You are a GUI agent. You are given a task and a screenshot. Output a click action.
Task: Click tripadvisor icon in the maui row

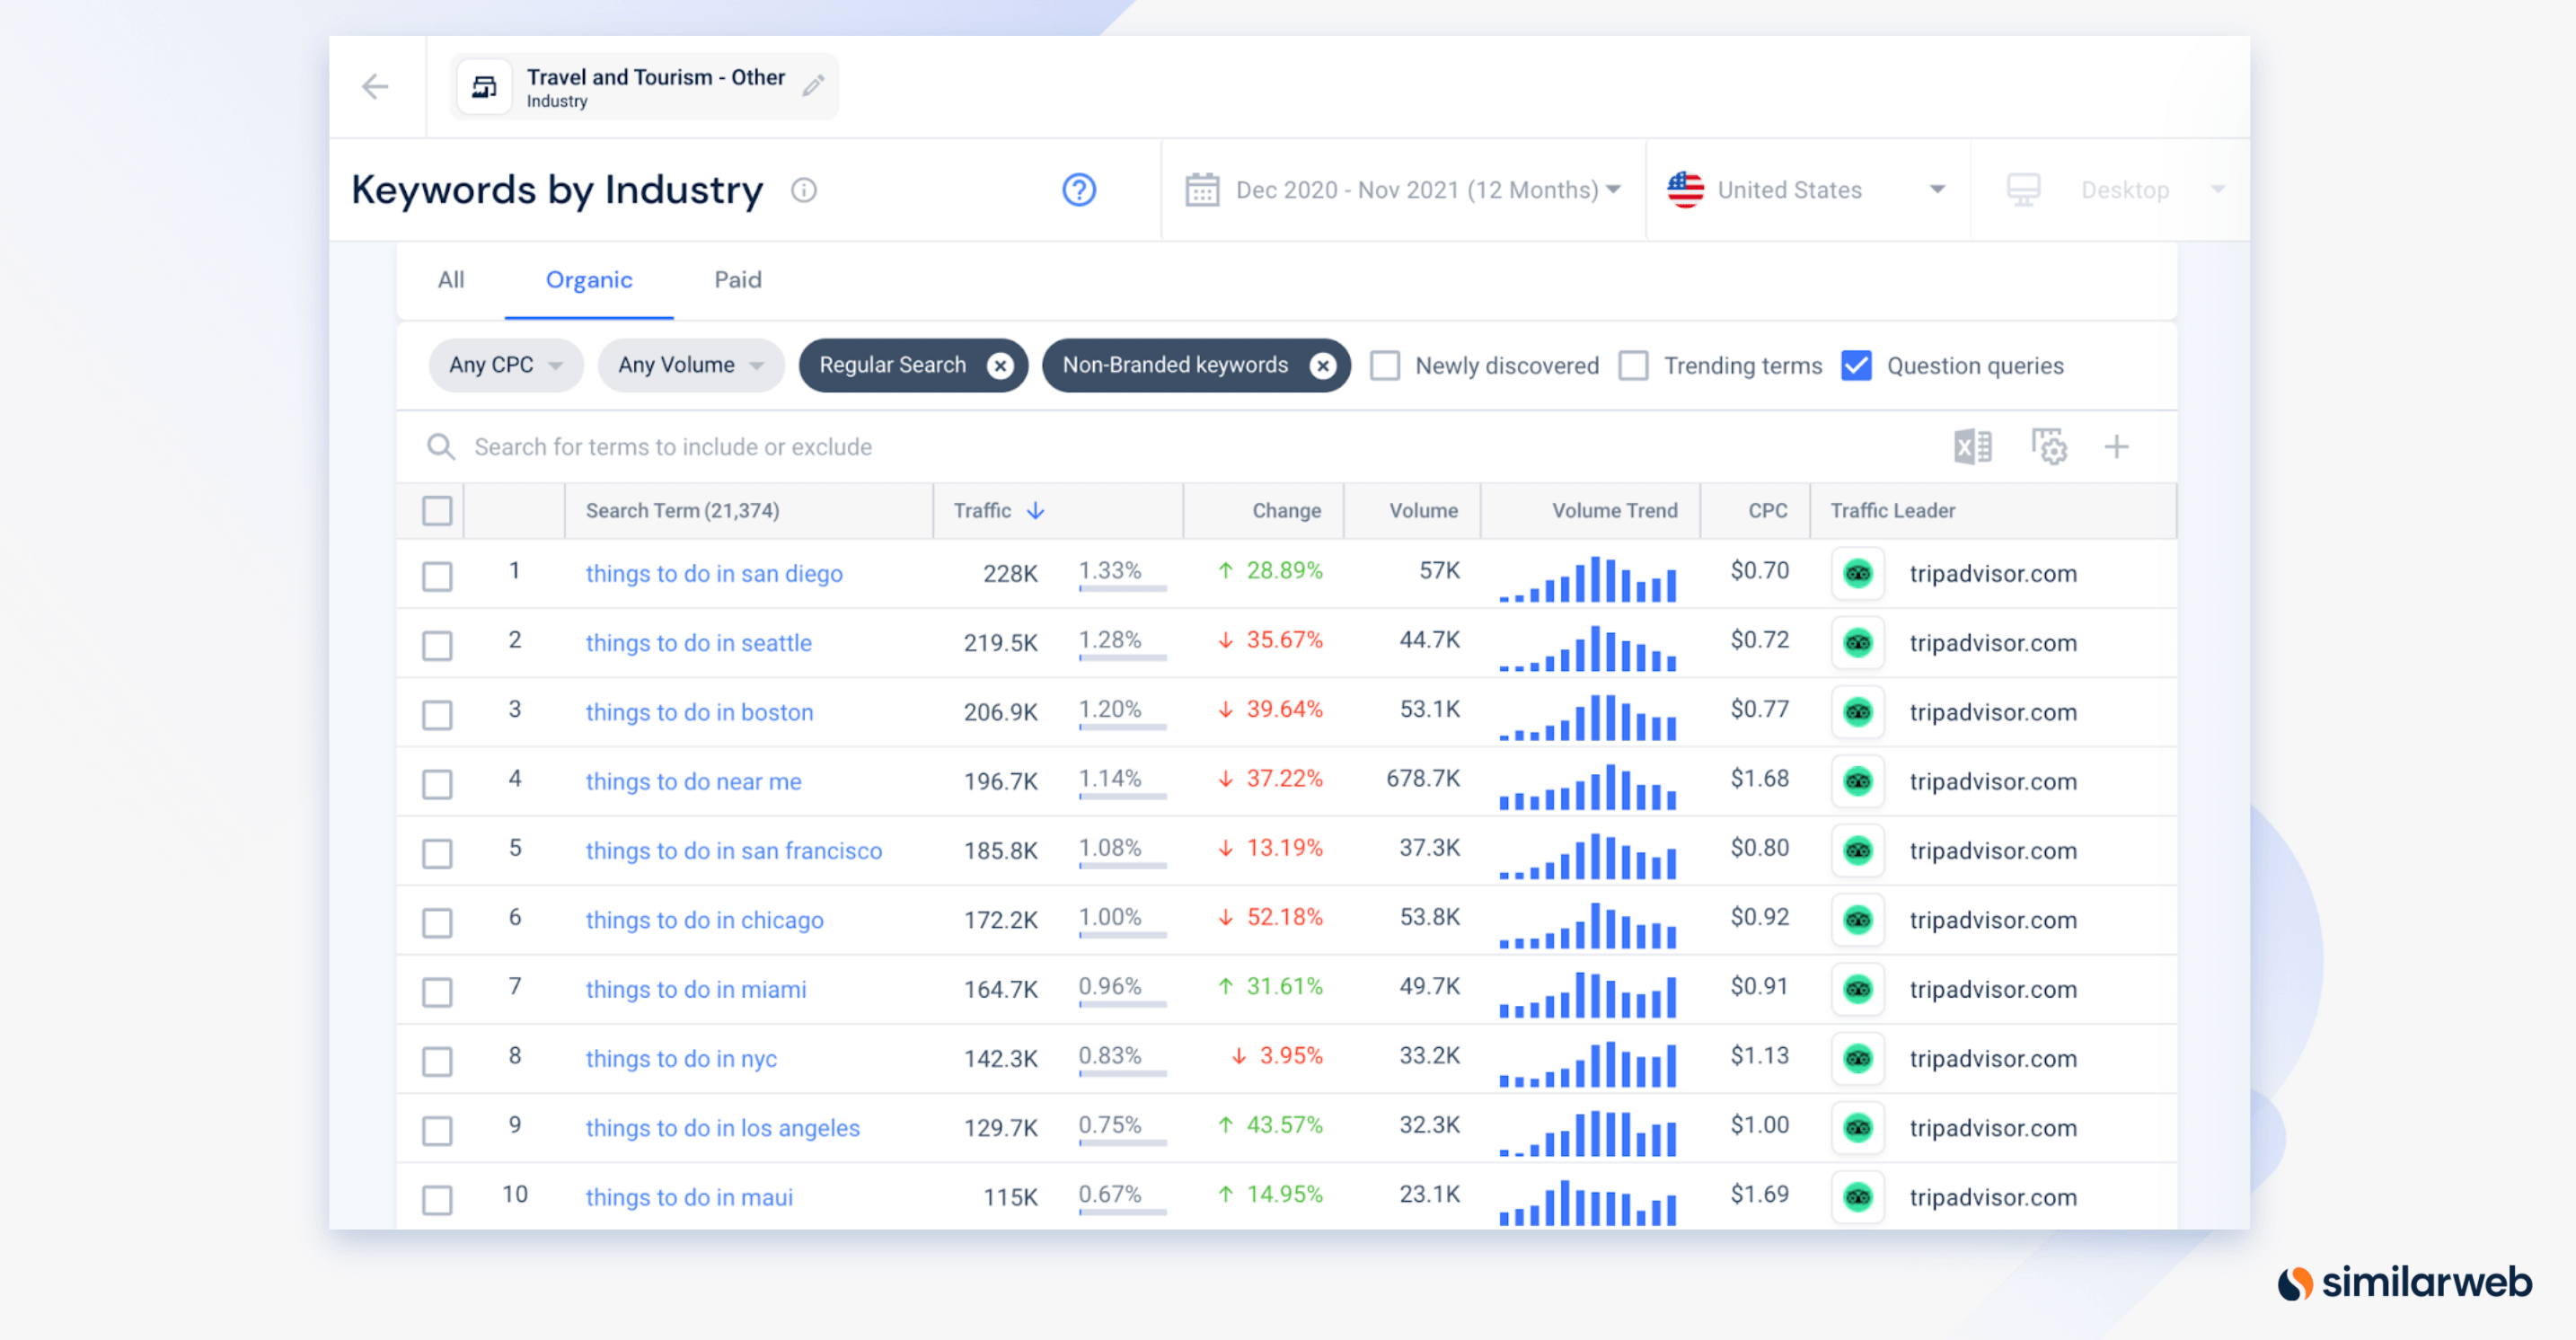pyautogui.click(x=1858, y=1197)
